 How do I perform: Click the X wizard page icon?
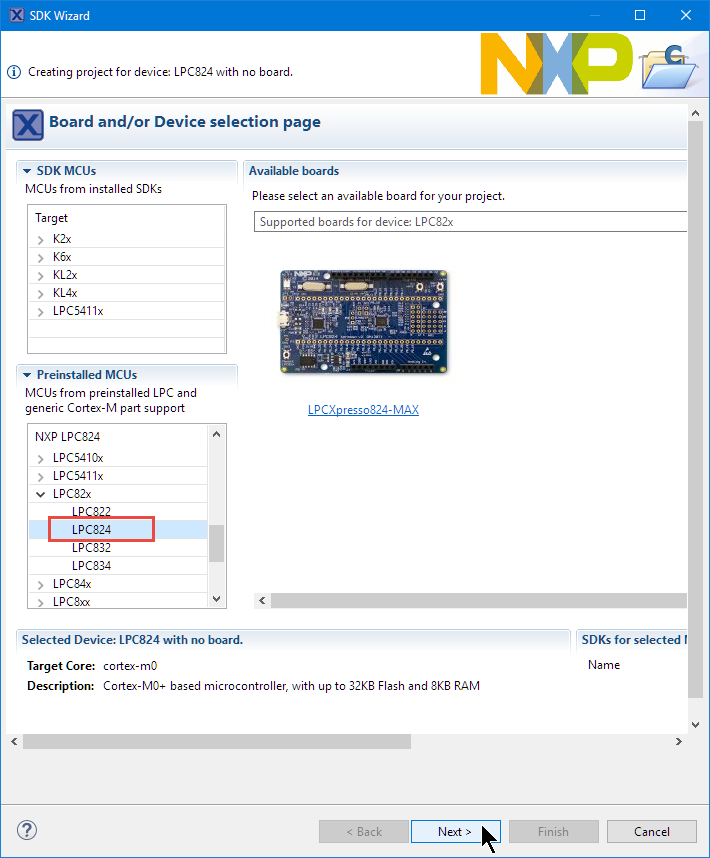[27, 125]
